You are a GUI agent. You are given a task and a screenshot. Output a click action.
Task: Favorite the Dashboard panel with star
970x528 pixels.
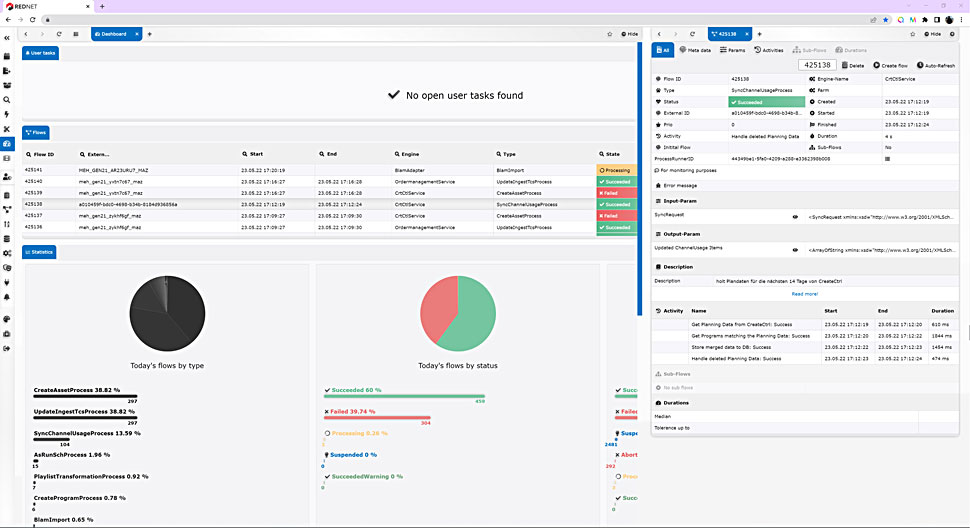pos(609,34)
